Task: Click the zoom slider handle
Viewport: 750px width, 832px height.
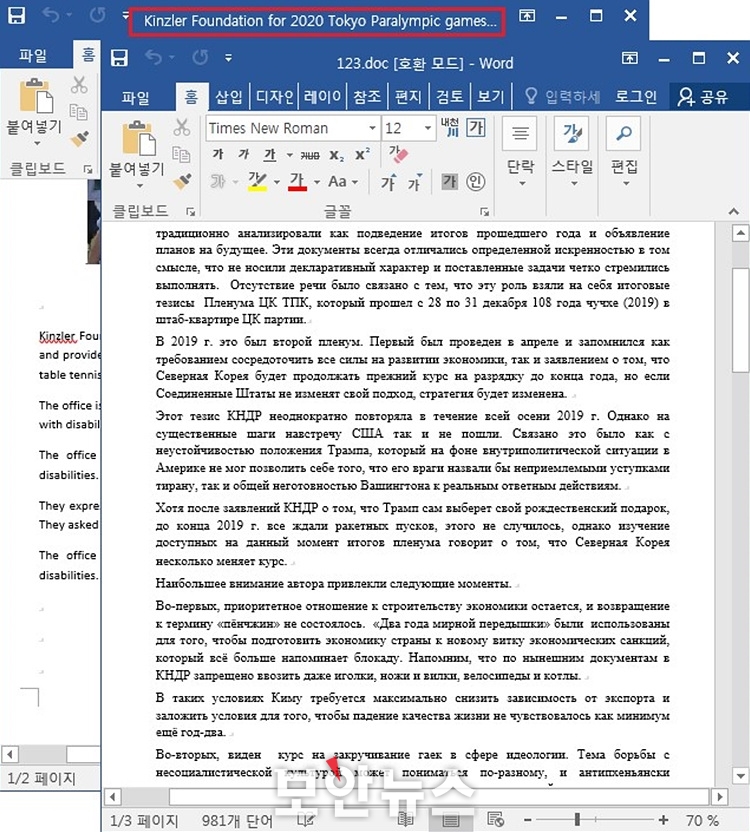Action: 577,820
